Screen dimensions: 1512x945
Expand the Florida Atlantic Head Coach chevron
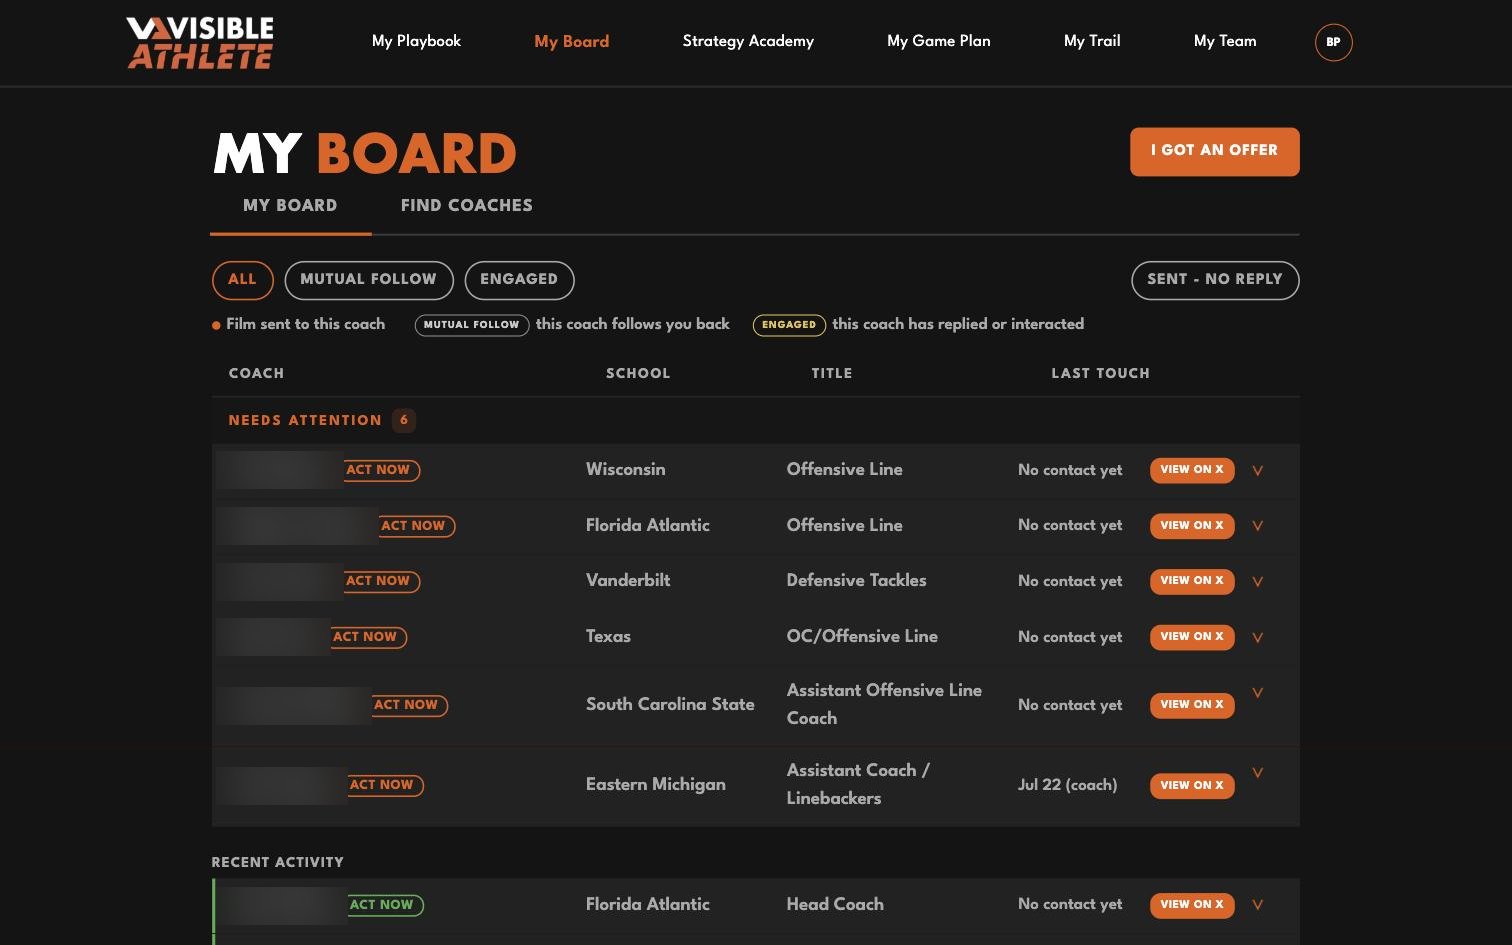pos(1258,905)
